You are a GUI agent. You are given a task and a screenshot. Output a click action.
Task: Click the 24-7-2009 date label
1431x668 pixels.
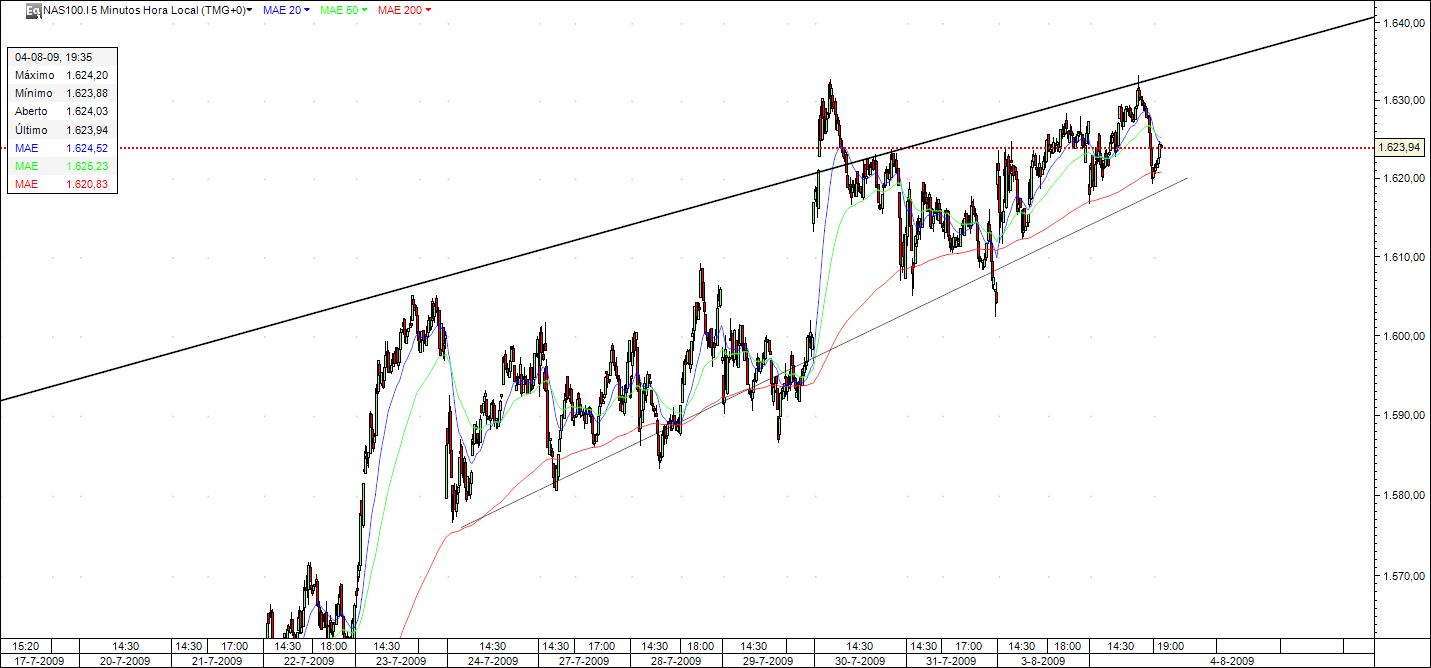tap(492, 661)
